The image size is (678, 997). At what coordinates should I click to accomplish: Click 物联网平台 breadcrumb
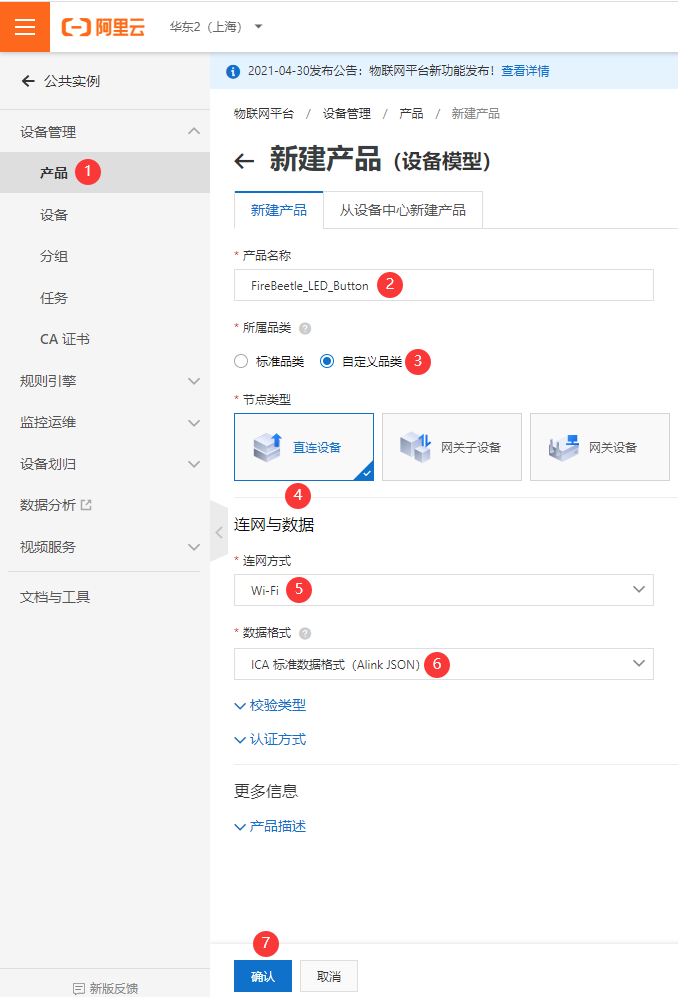(263, 114)
